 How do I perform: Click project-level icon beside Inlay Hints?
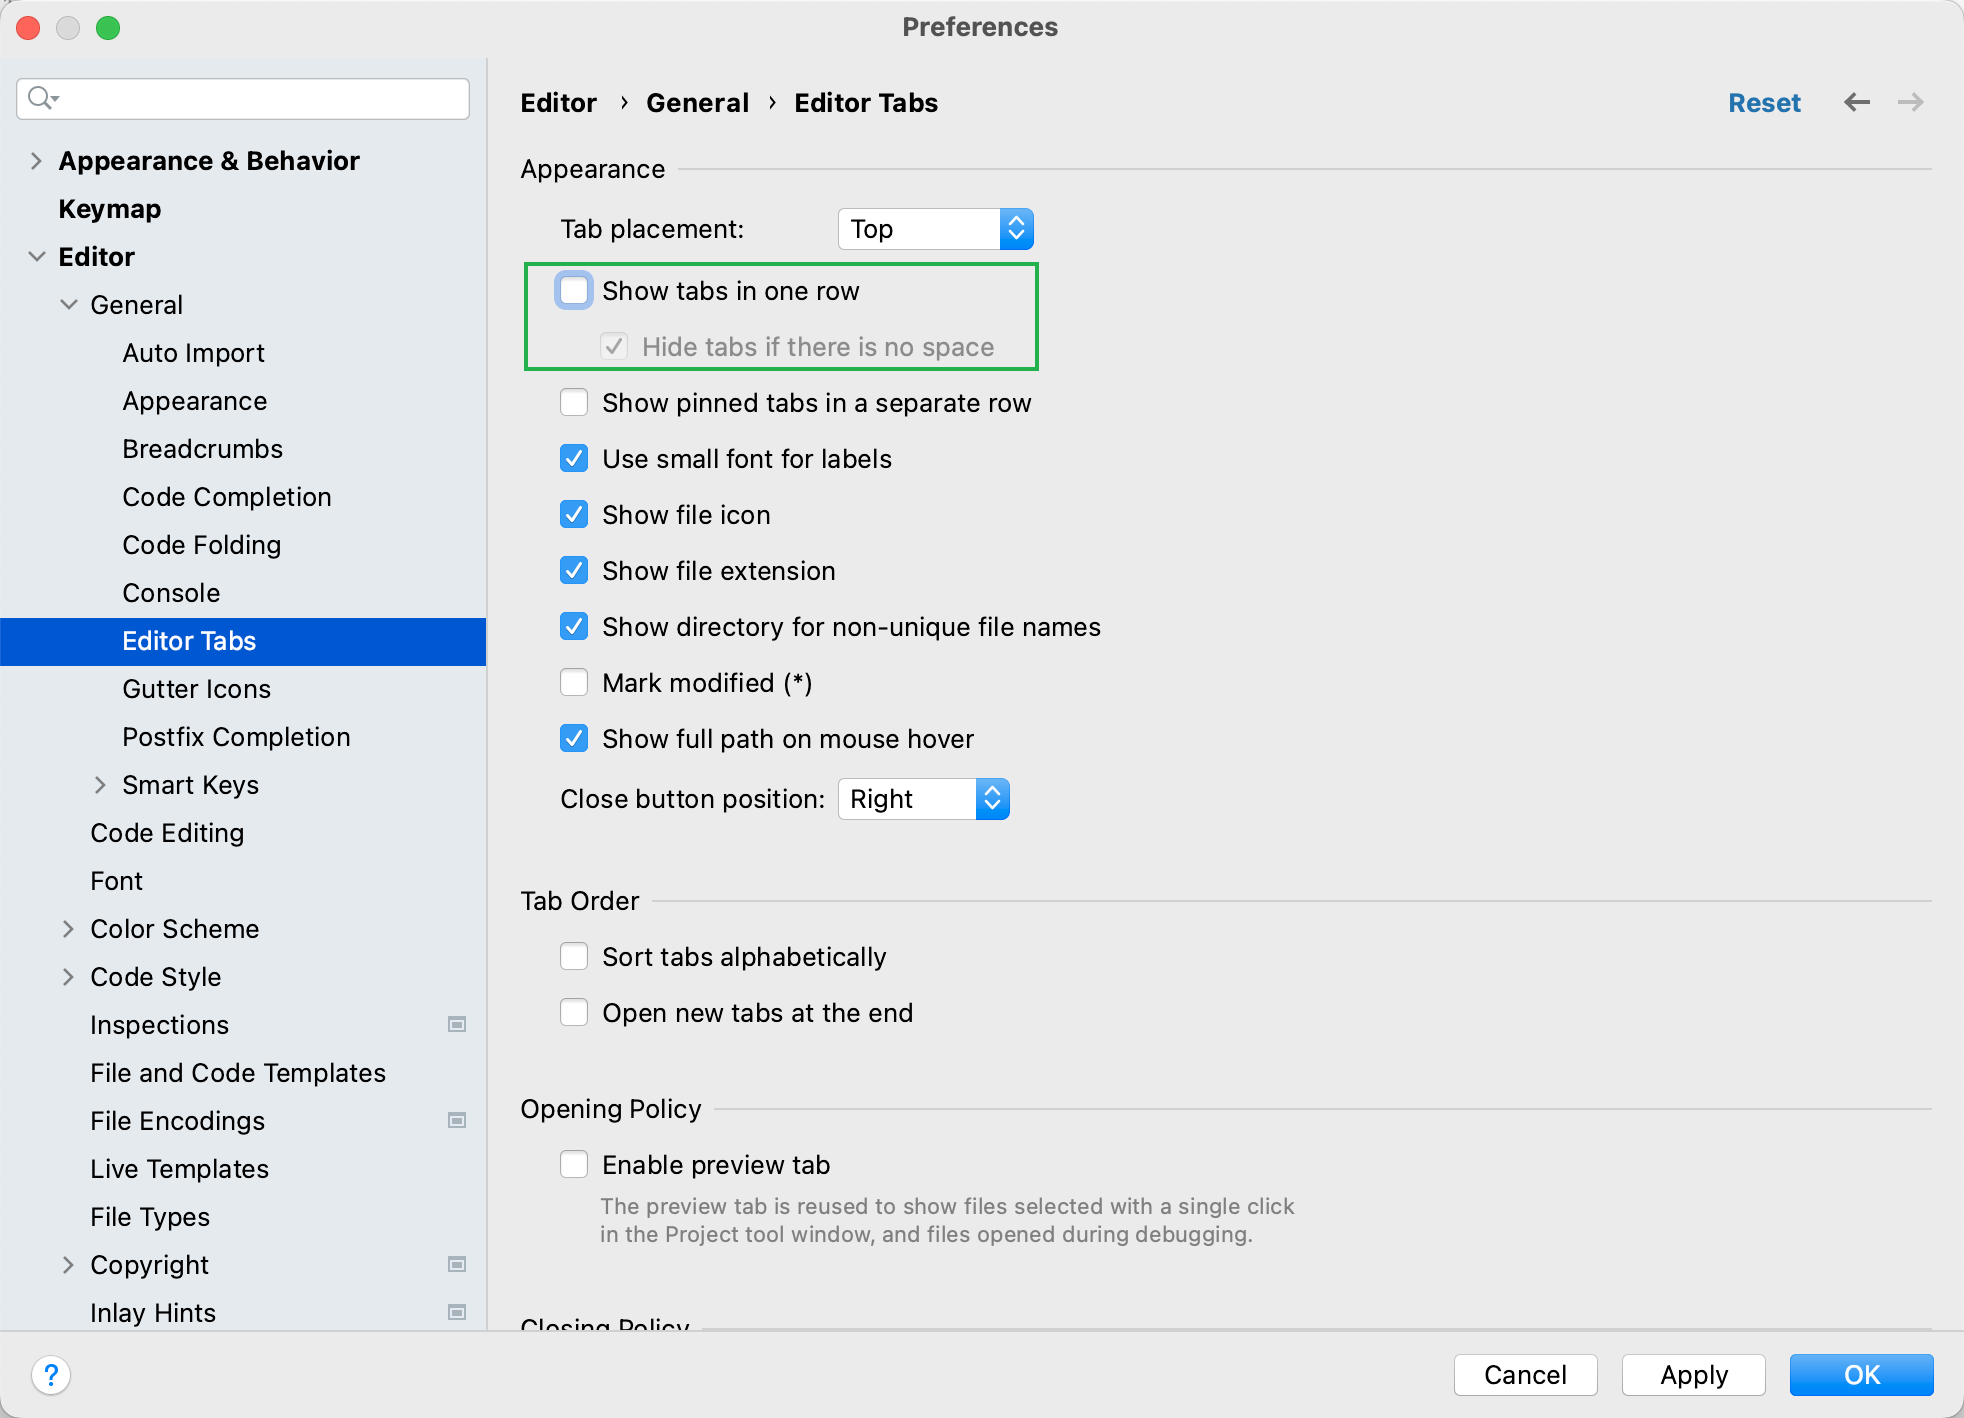[457, 1312]
